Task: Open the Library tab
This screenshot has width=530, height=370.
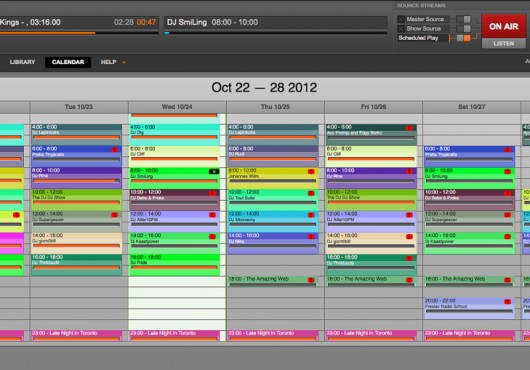Action: [x=22, y=62]
